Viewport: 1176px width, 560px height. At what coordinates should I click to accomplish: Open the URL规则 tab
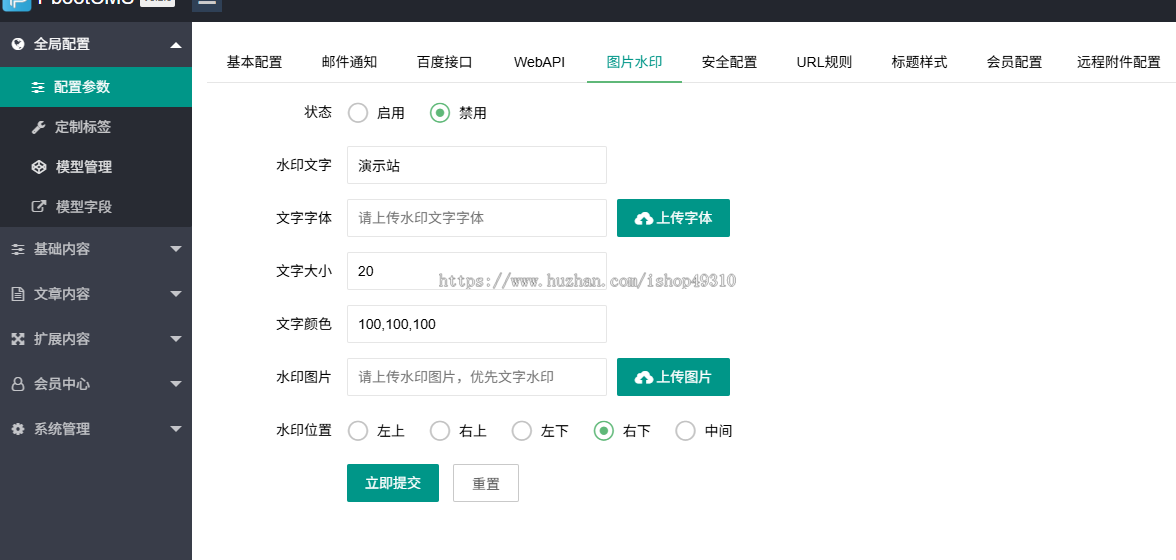[x=824, y=62]
